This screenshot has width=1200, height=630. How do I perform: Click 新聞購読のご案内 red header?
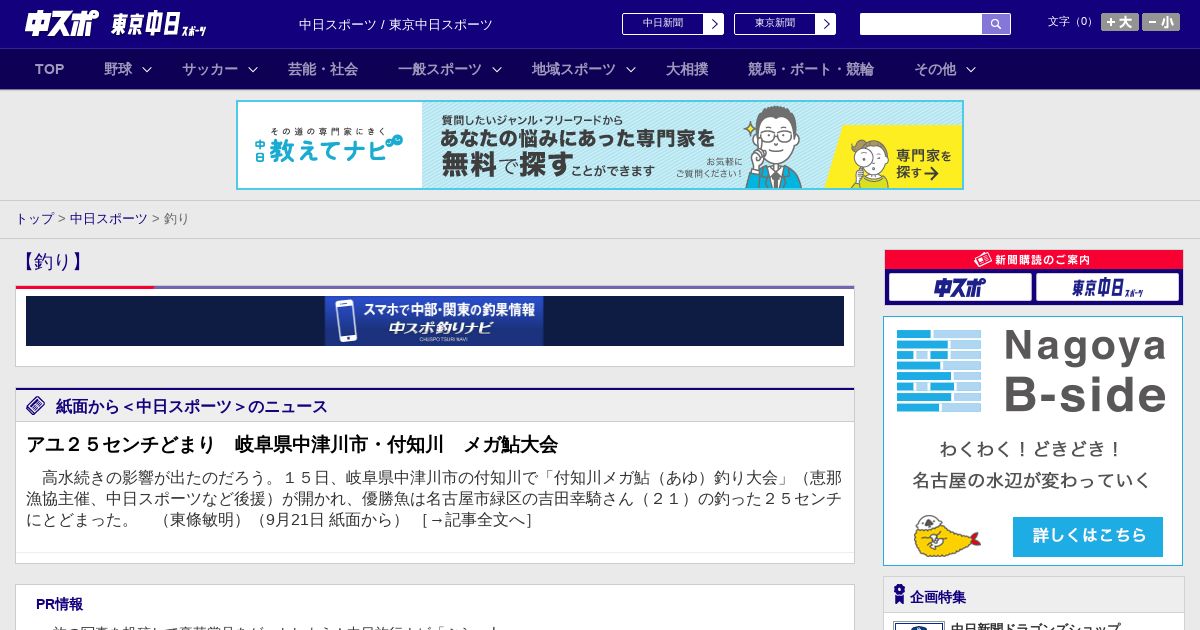[x=1034, y=260]
